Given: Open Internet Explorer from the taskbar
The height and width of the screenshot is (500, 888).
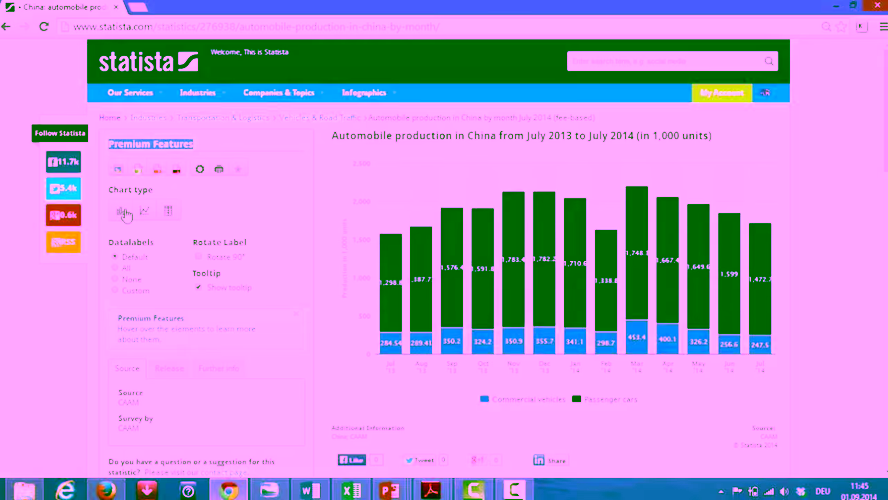Looking at the screenshot, I should 65,490.
